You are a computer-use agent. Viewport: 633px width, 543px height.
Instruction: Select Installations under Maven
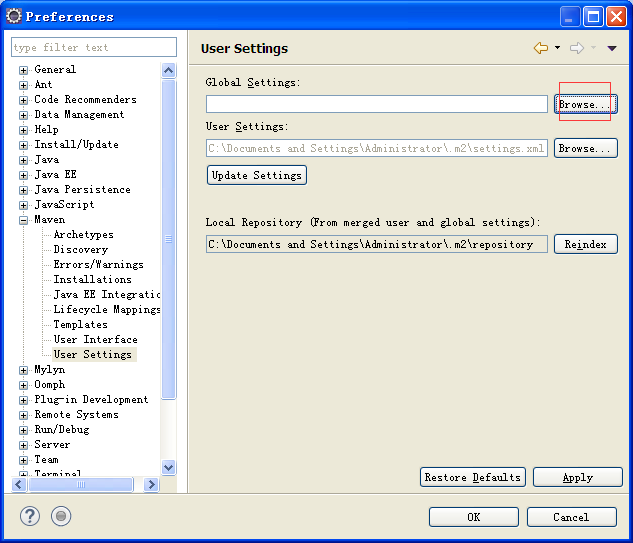(92, 279)
